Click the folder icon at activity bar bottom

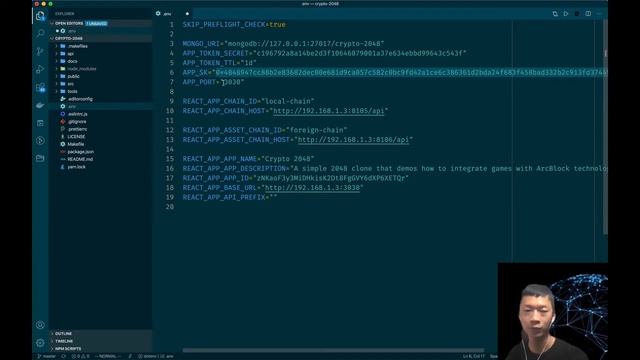point(40,158)
